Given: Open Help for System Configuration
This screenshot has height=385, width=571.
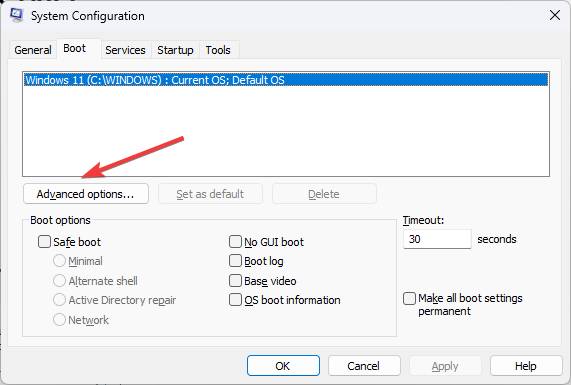Looking at the screenshot, I should 526,366.
